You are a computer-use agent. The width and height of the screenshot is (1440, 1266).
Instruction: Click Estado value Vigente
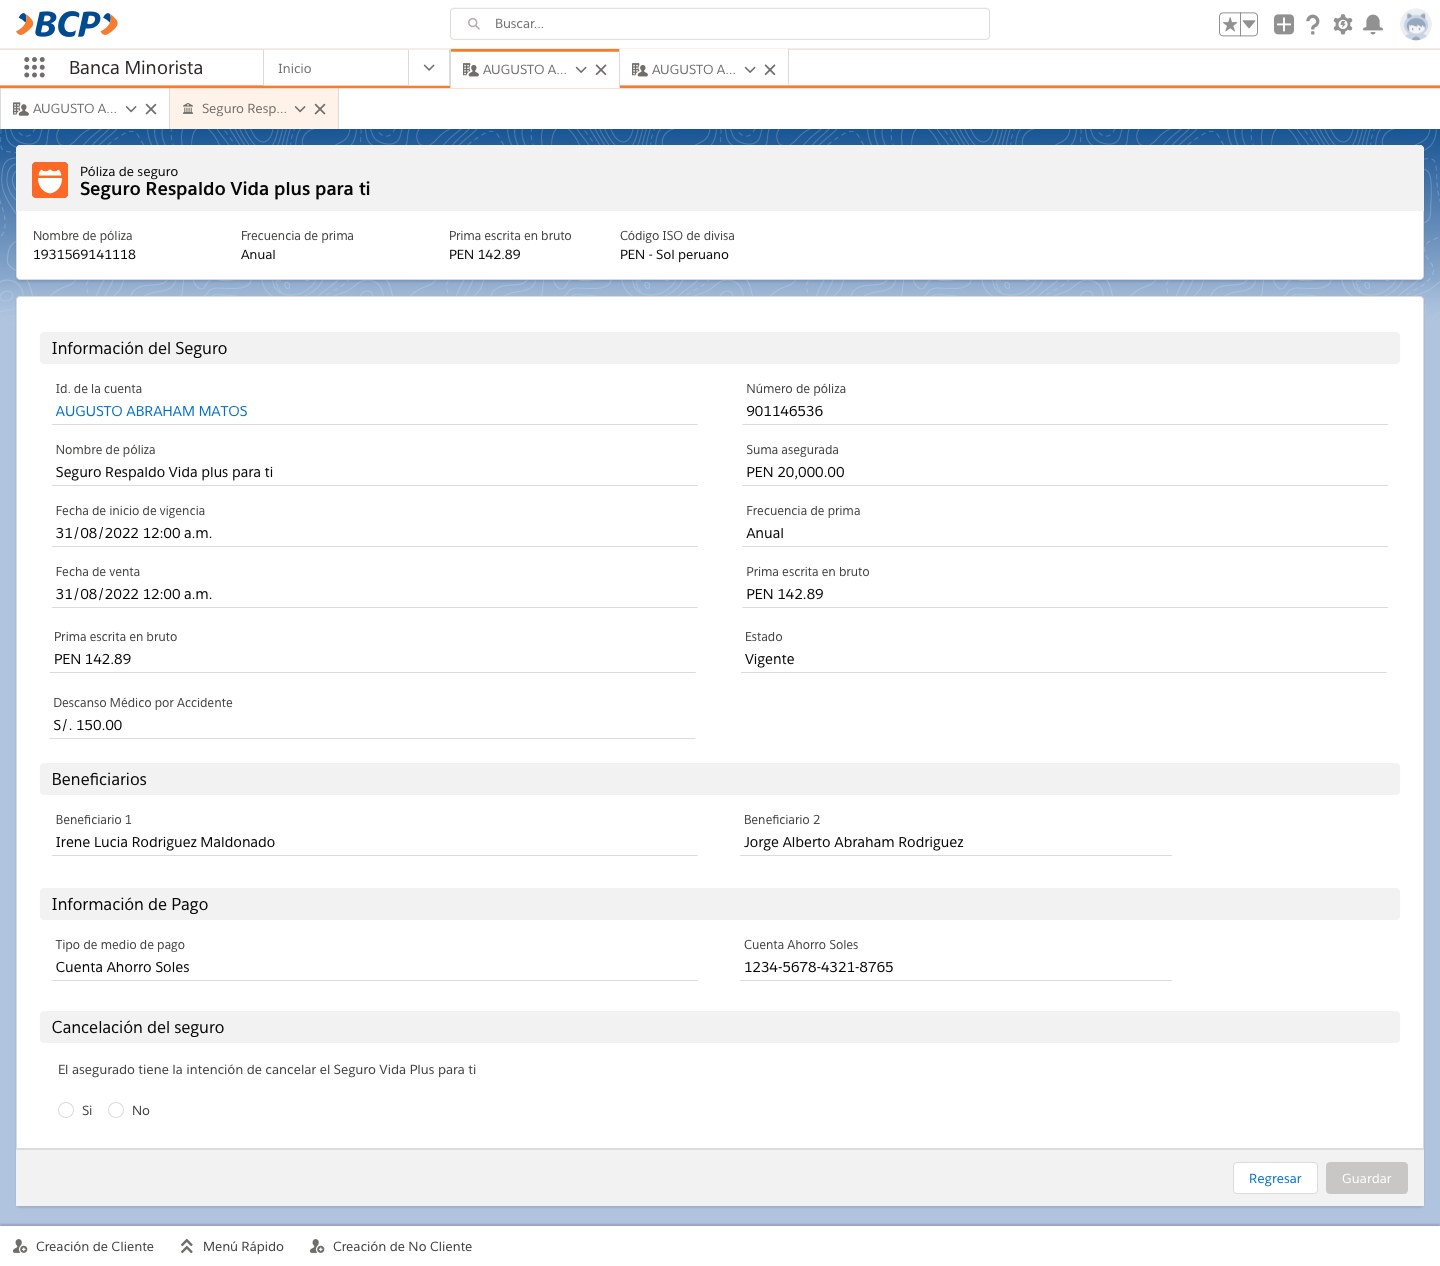coord(770,659)
